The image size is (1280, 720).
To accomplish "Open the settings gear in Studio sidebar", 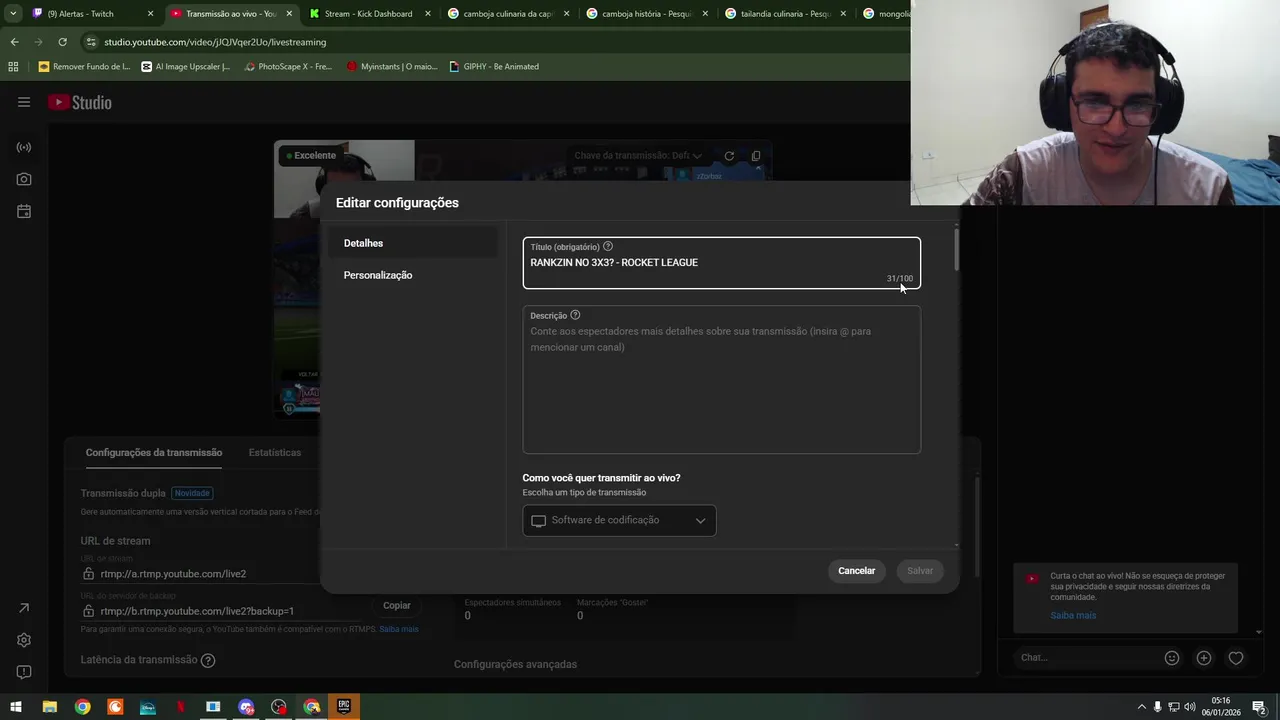I will pyautogui.click(x=24, y=640).
